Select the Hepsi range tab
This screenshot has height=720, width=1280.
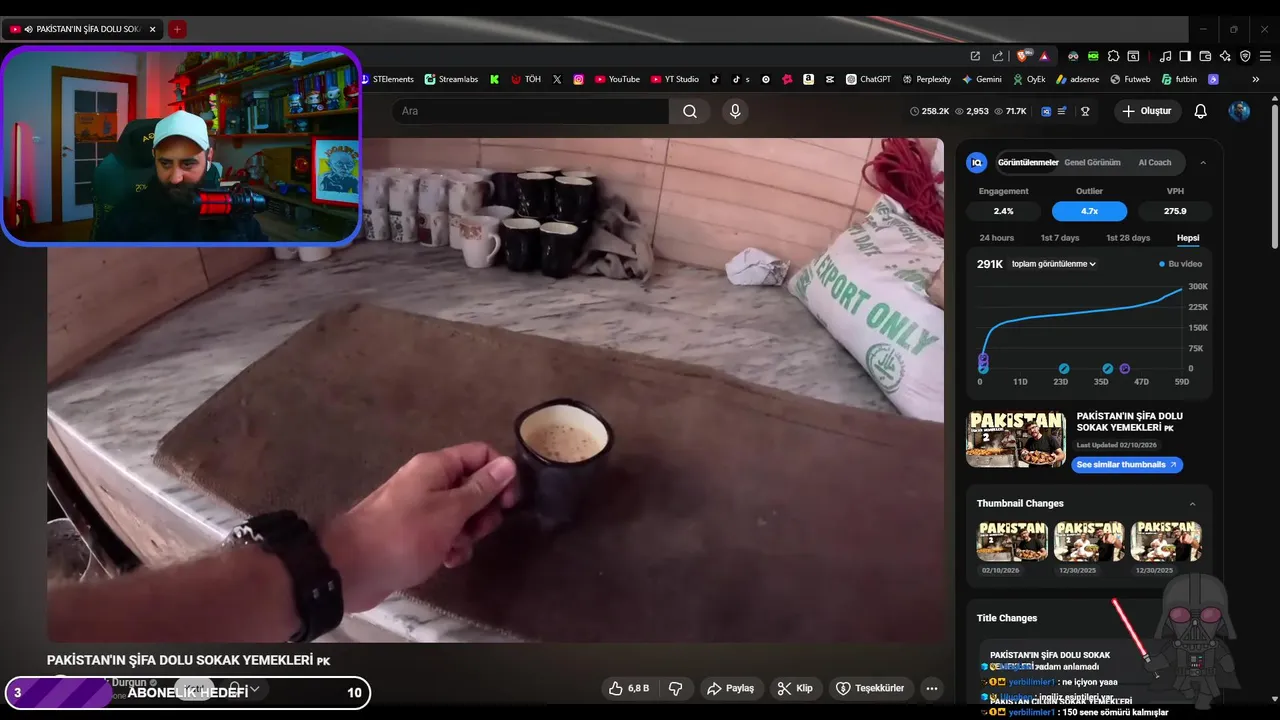pos(1188,238)
